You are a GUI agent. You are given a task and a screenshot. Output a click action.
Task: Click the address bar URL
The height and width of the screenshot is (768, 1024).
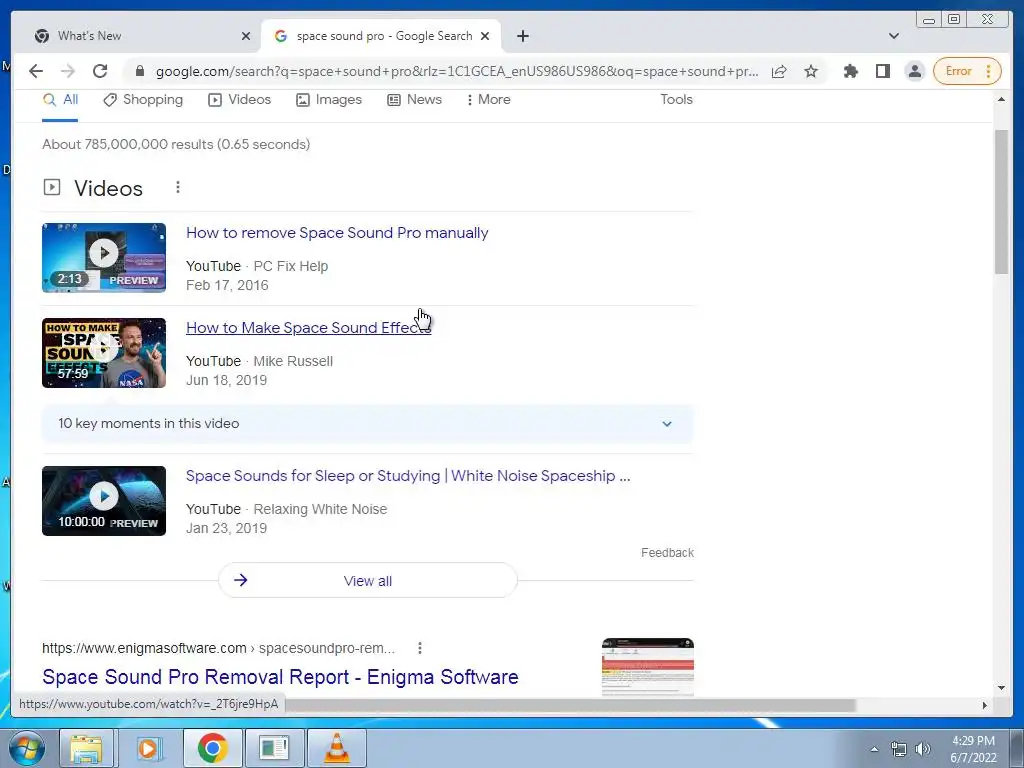pos(457,71)
